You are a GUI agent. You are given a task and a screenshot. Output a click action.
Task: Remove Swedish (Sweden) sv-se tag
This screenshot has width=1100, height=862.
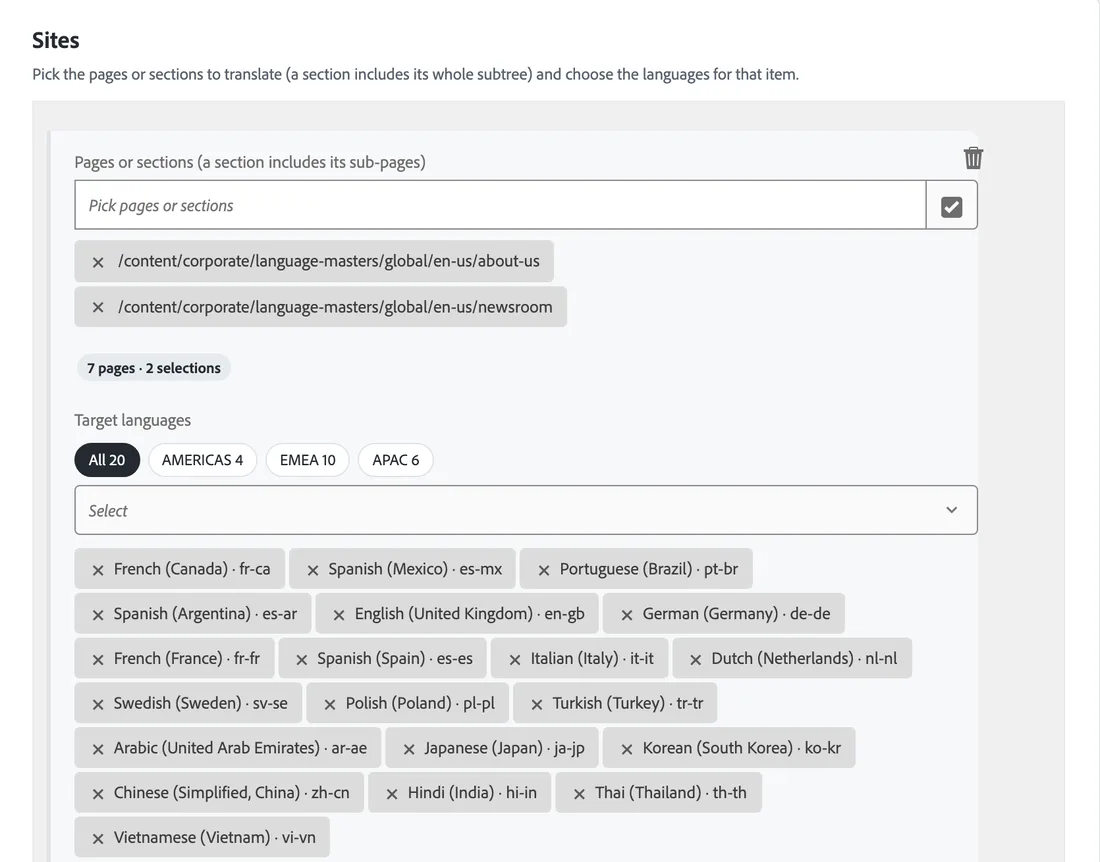(98, 705)
